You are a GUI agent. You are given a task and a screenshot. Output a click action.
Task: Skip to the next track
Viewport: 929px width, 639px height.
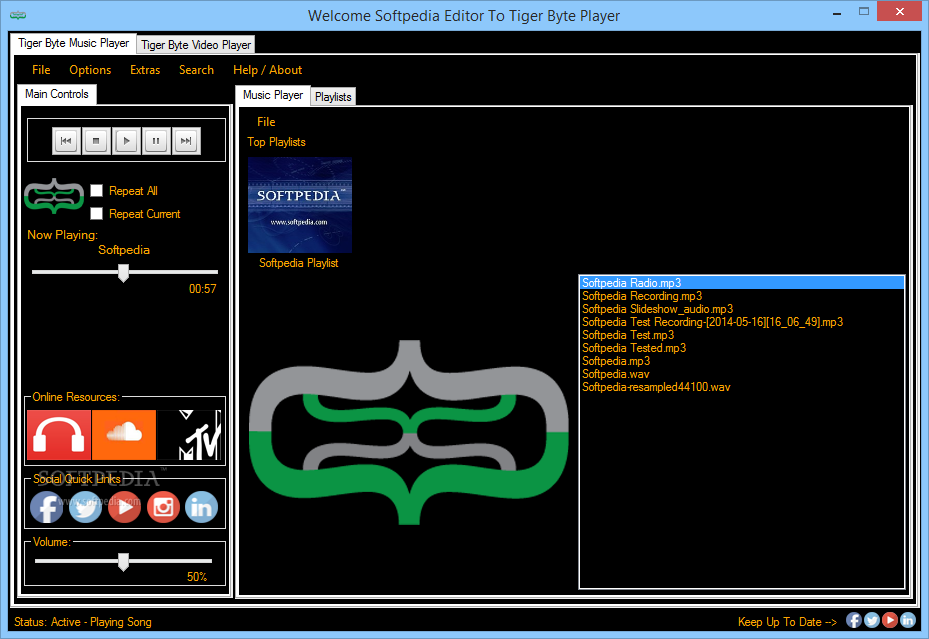tap(186, 141)
